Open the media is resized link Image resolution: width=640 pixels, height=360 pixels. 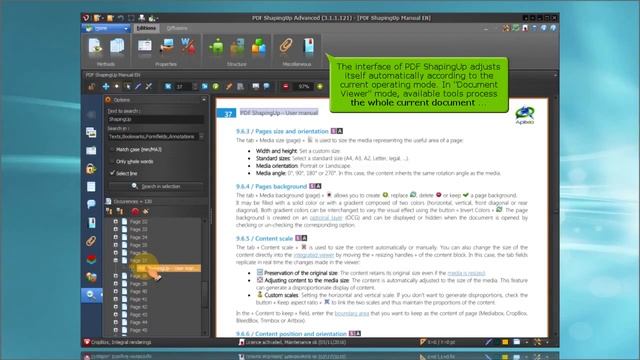pos(466,273)
